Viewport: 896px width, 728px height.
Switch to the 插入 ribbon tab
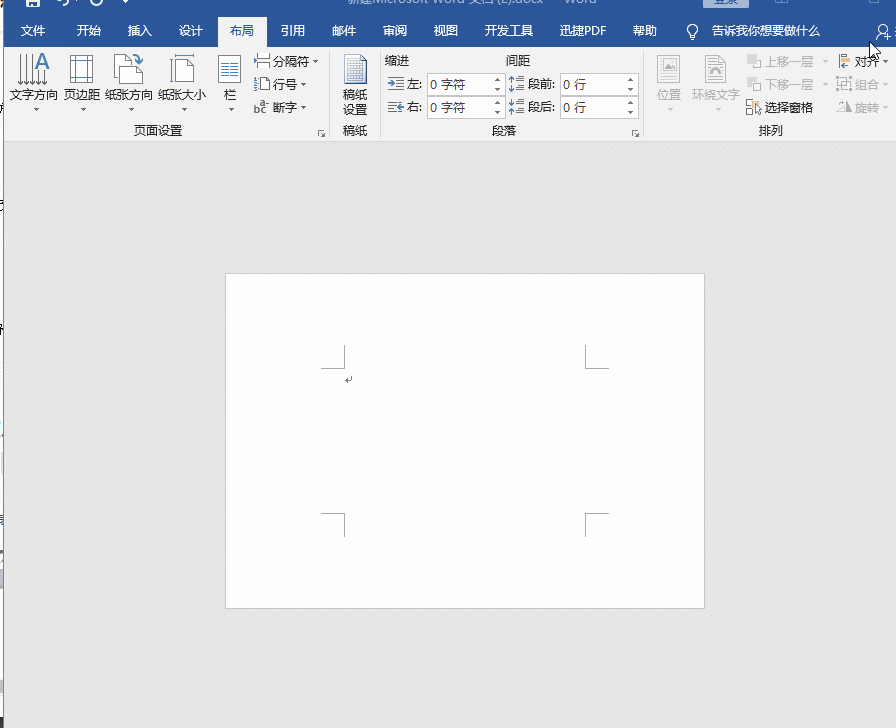click(x=139, y=31)
